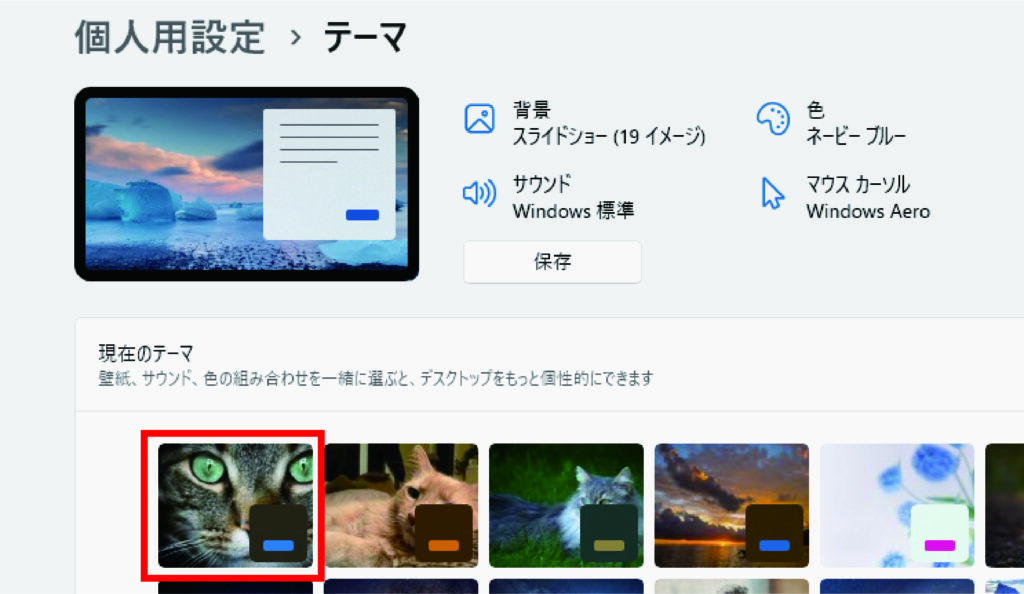
Task: Click the background picture icon
Action: (480, 118)
